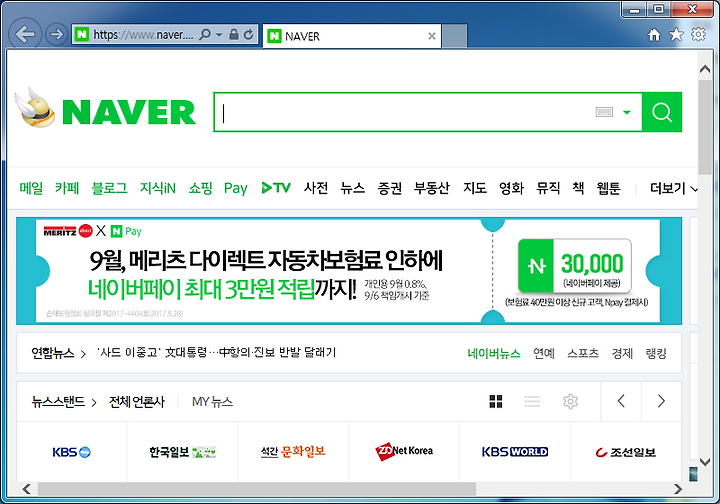
Task: Open the Naver TV icon link
Action: click(276, 188)
